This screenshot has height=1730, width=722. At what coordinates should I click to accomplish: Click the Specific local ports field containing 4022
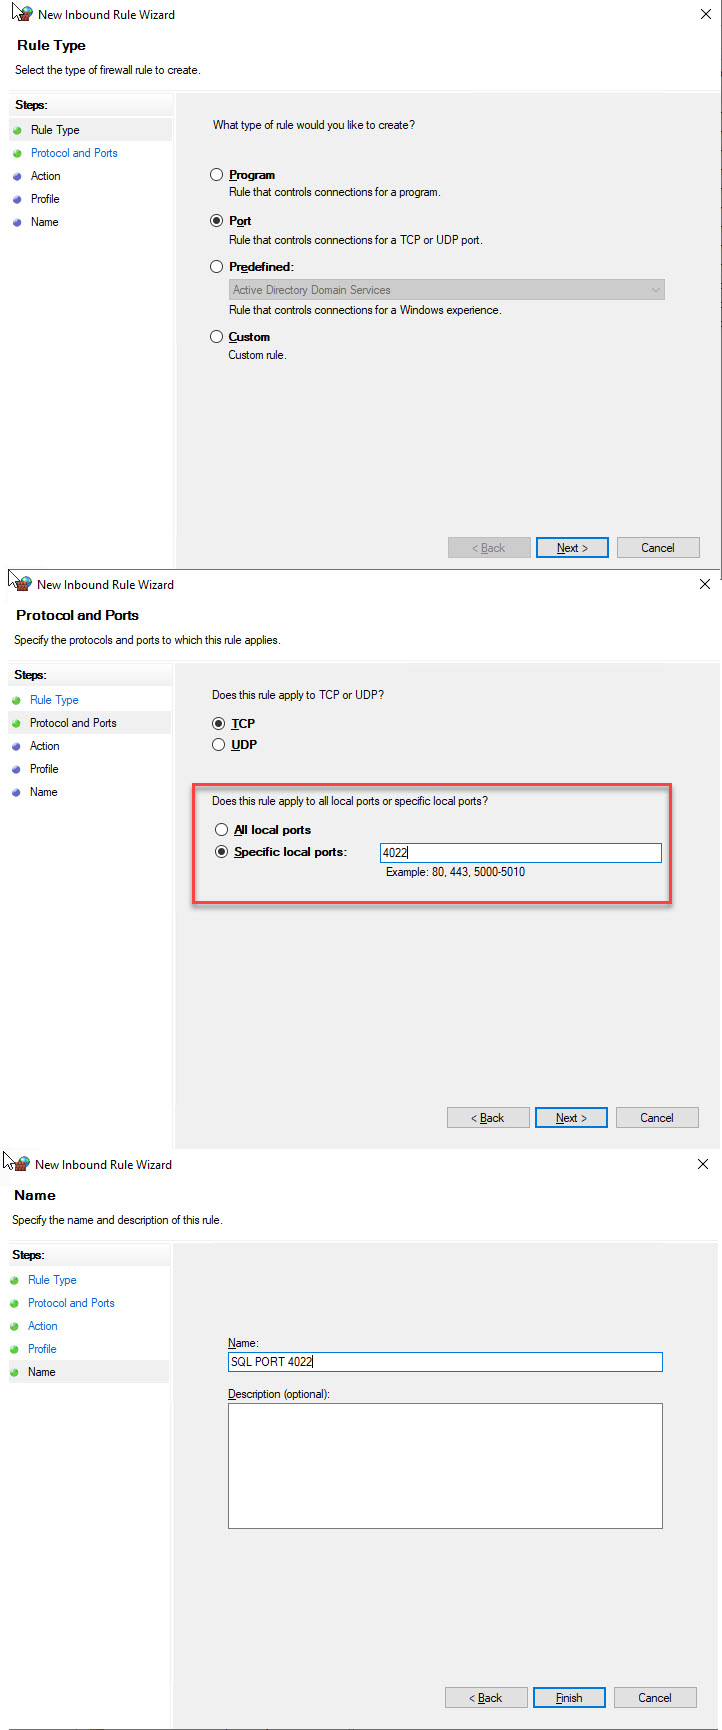[x=520, y=853]
